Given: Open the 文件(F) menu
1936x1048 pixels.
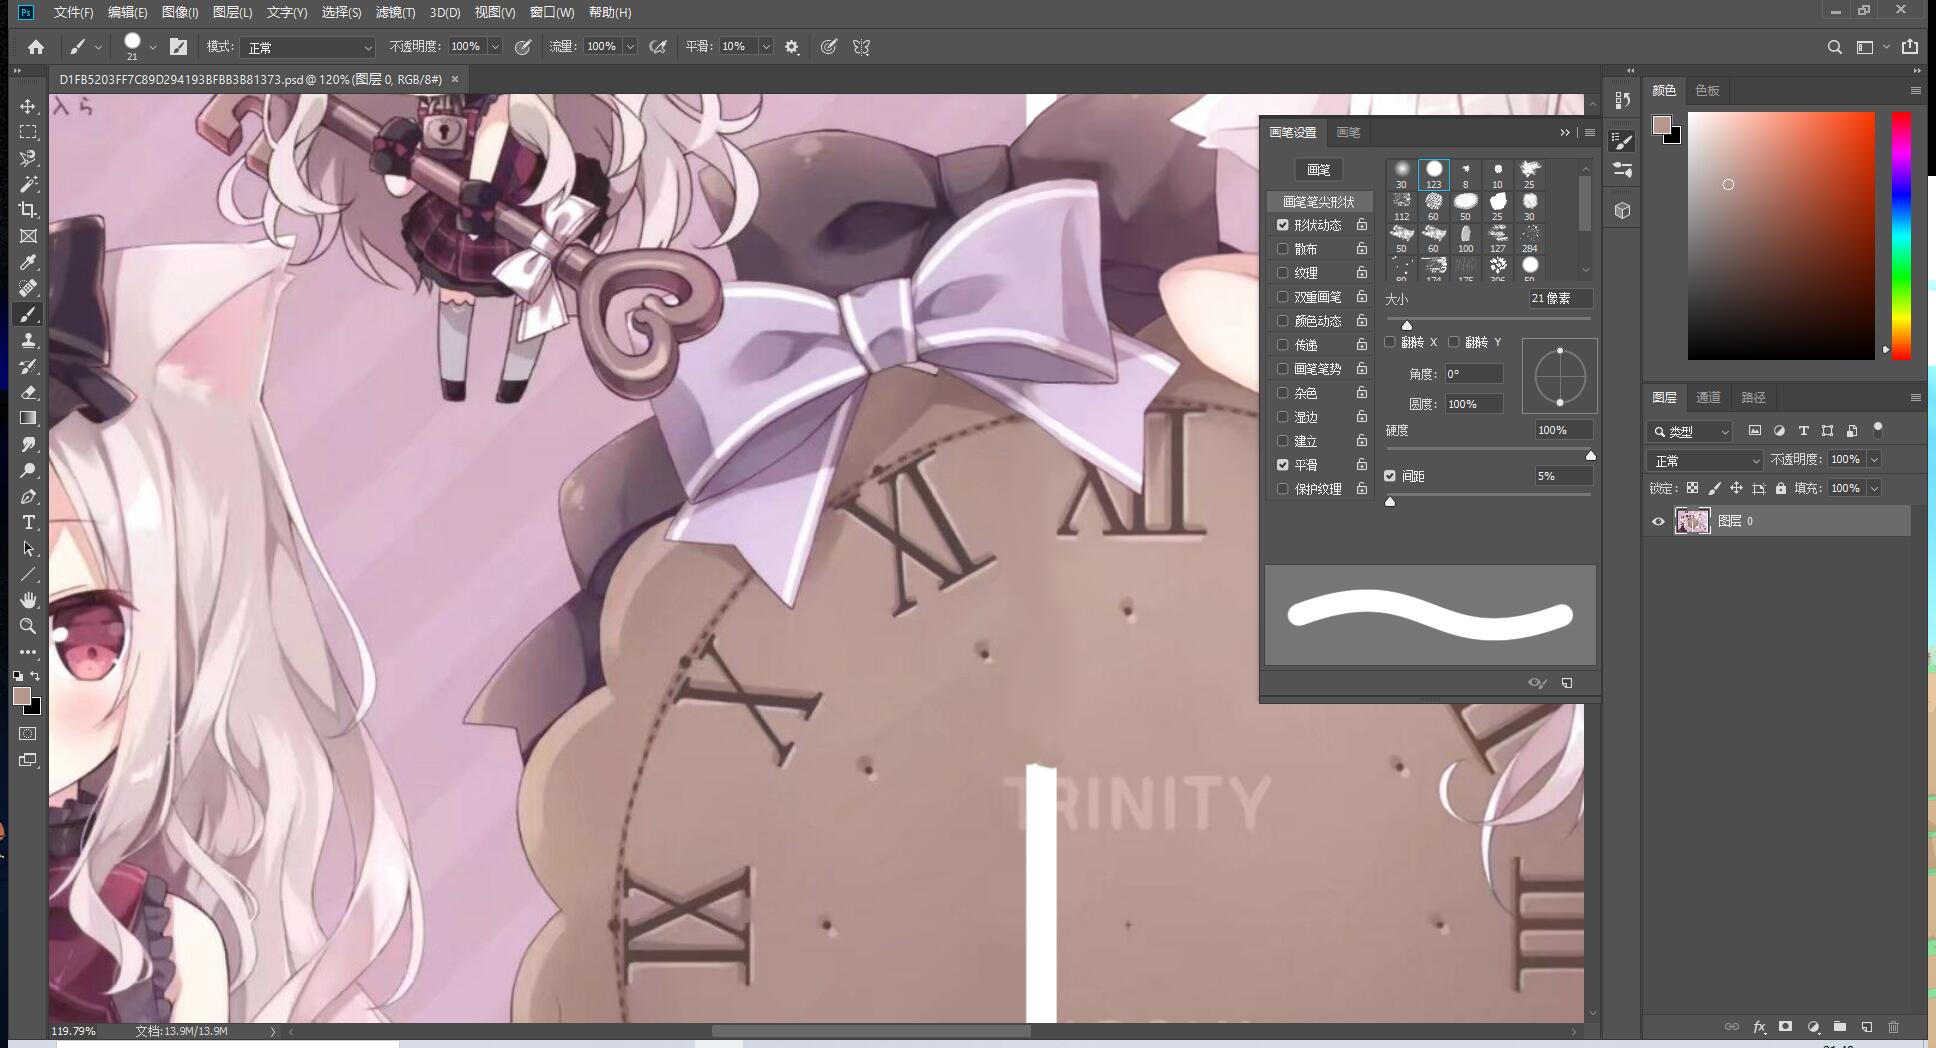Looking at the screenshot, I should 73,12.
